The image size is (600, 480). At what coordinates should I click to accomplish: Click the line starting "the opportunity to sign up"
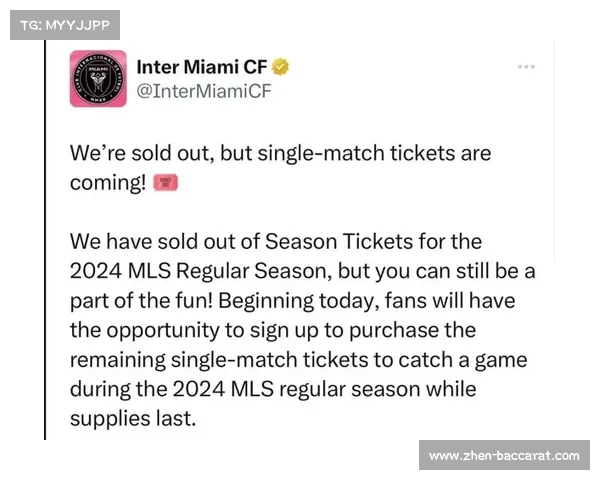[272, 329]
